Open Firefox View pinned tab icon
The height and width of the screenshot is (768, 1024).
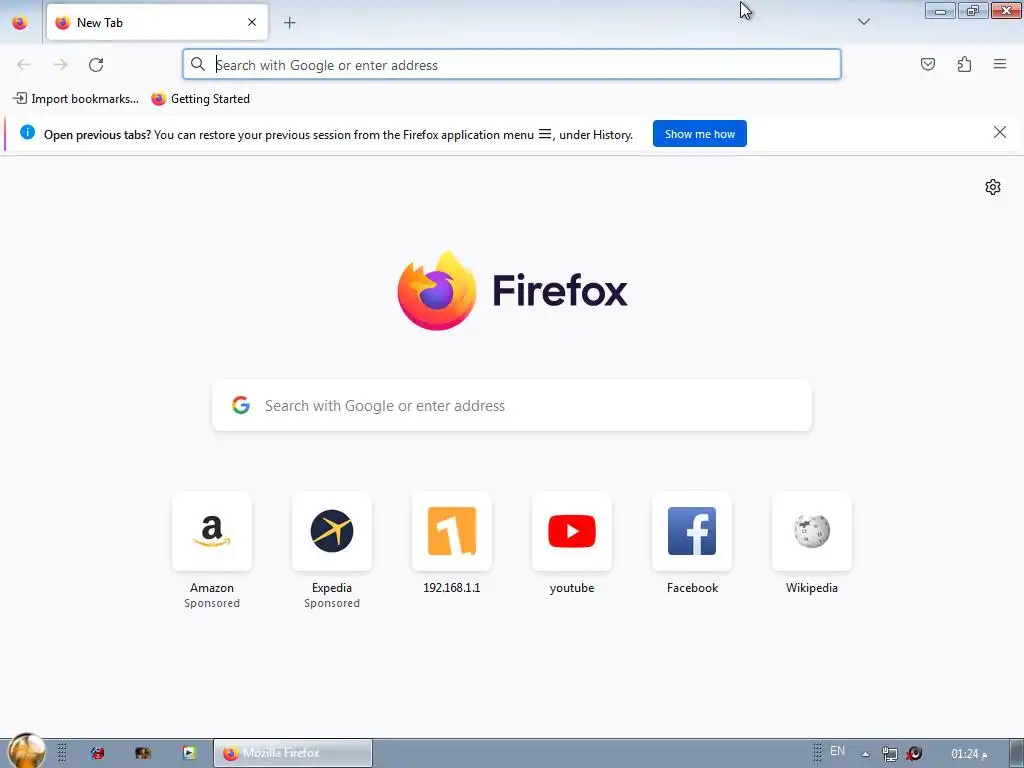20,22
